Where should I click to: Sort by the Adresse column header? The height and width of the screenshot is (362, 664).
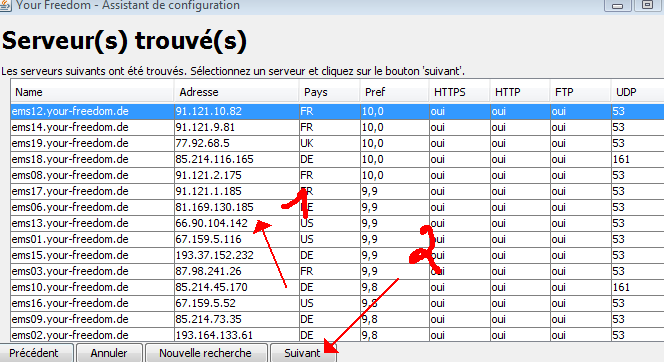236,92
